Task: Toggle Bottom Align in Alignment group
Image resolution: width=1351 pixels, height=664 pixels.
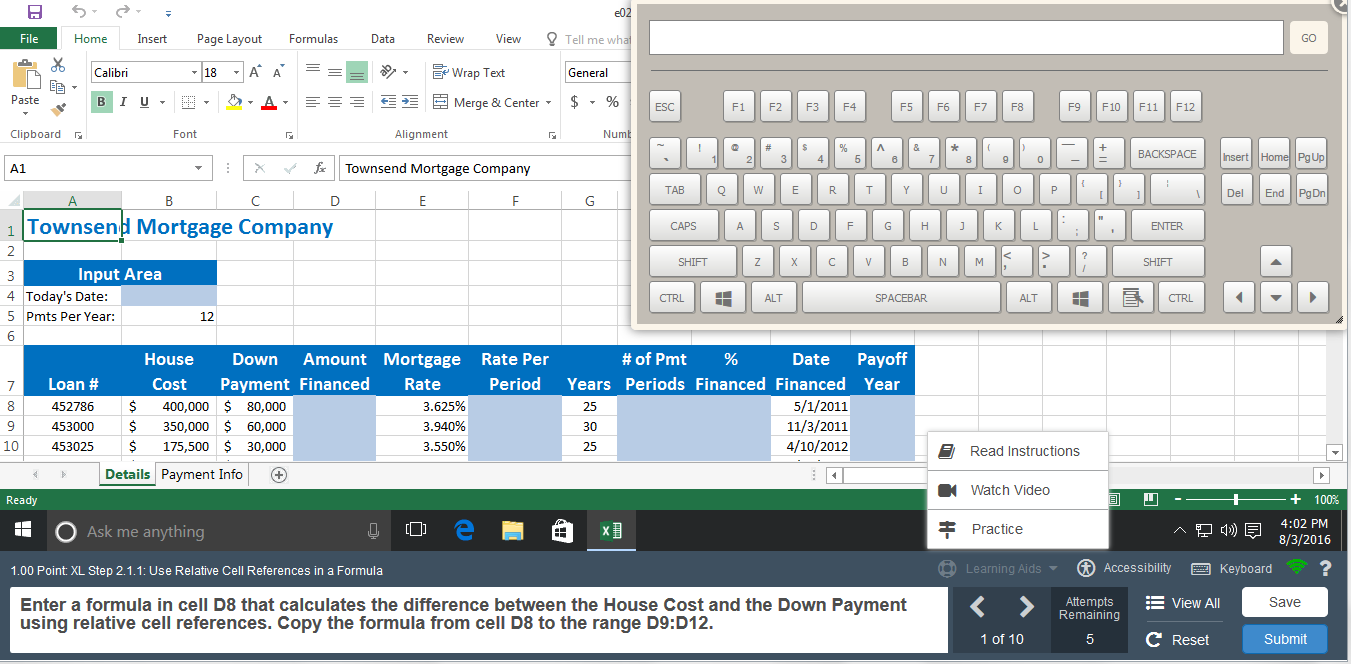Action: [356, 72]
